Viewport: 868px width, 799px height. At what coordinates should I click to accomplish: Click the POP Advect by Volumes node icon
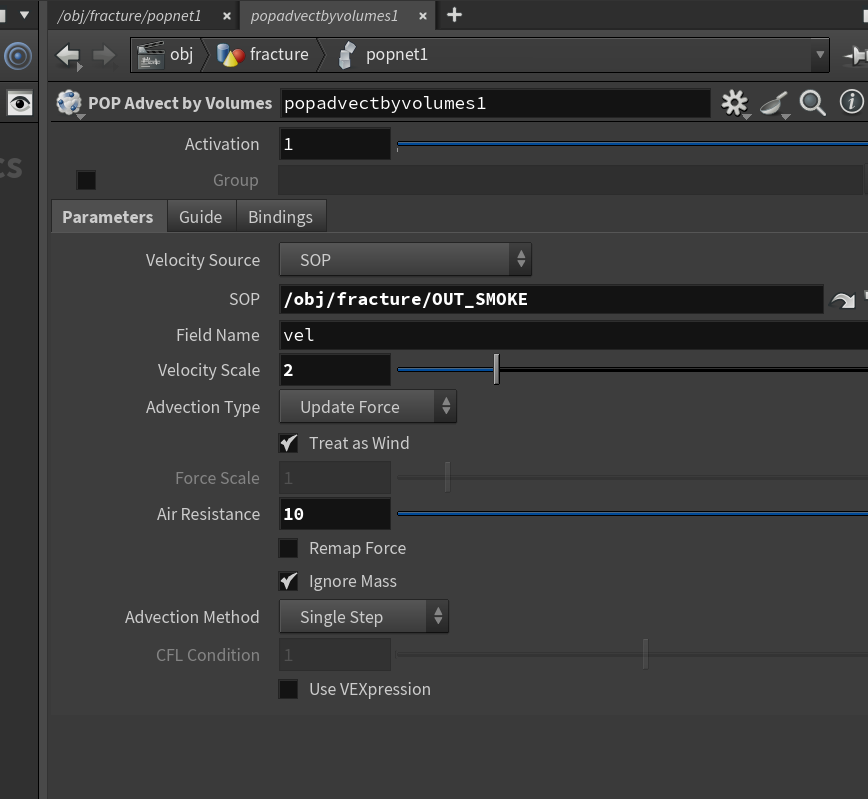[69, 103]
